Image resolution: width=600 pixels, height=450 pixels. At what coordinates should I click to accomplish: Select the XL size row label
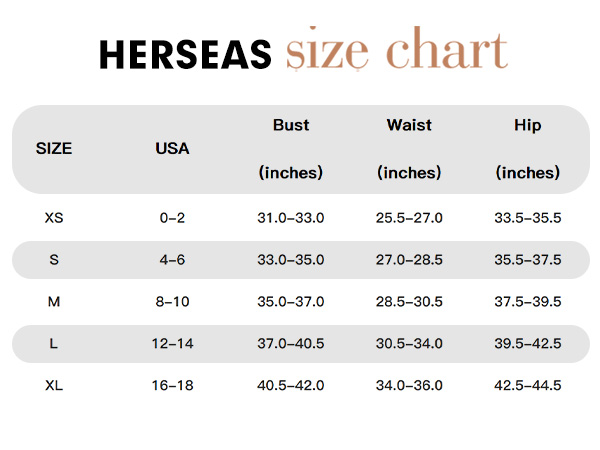pyautogui.click(x=54, y=385)
